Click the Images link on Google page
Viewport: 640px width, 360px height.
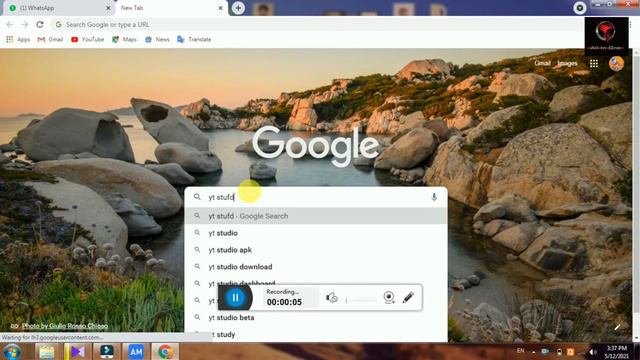(x=567, y=63)
